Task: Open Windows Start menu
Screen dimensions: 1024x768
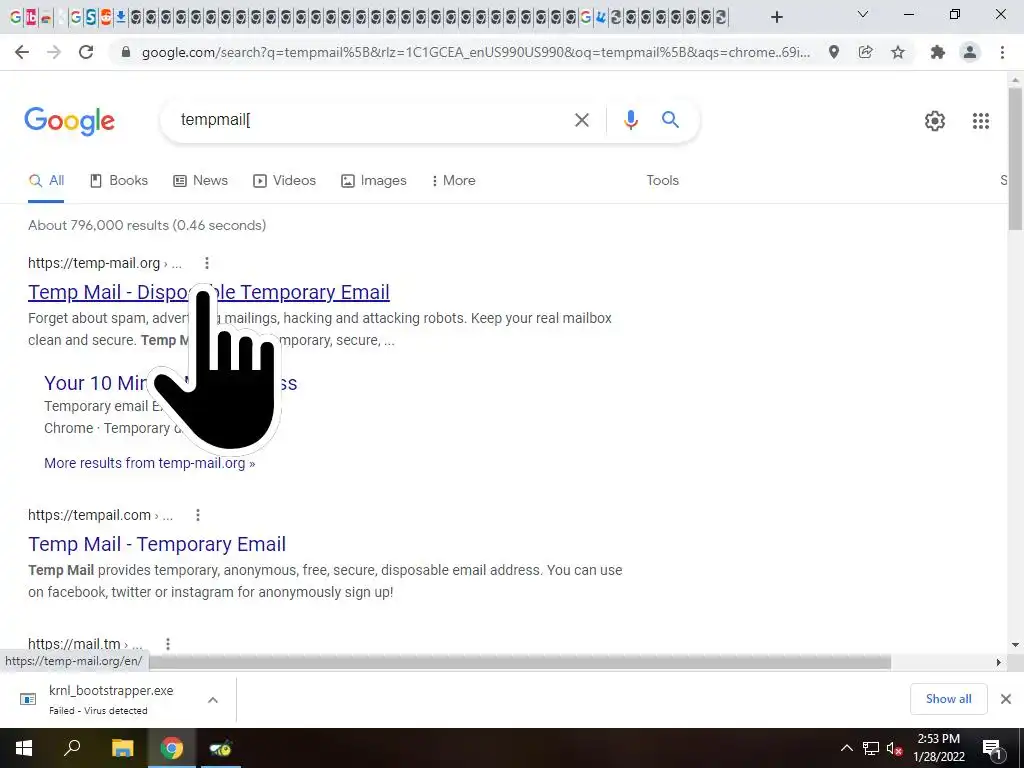Action: [x=24, y=748]
